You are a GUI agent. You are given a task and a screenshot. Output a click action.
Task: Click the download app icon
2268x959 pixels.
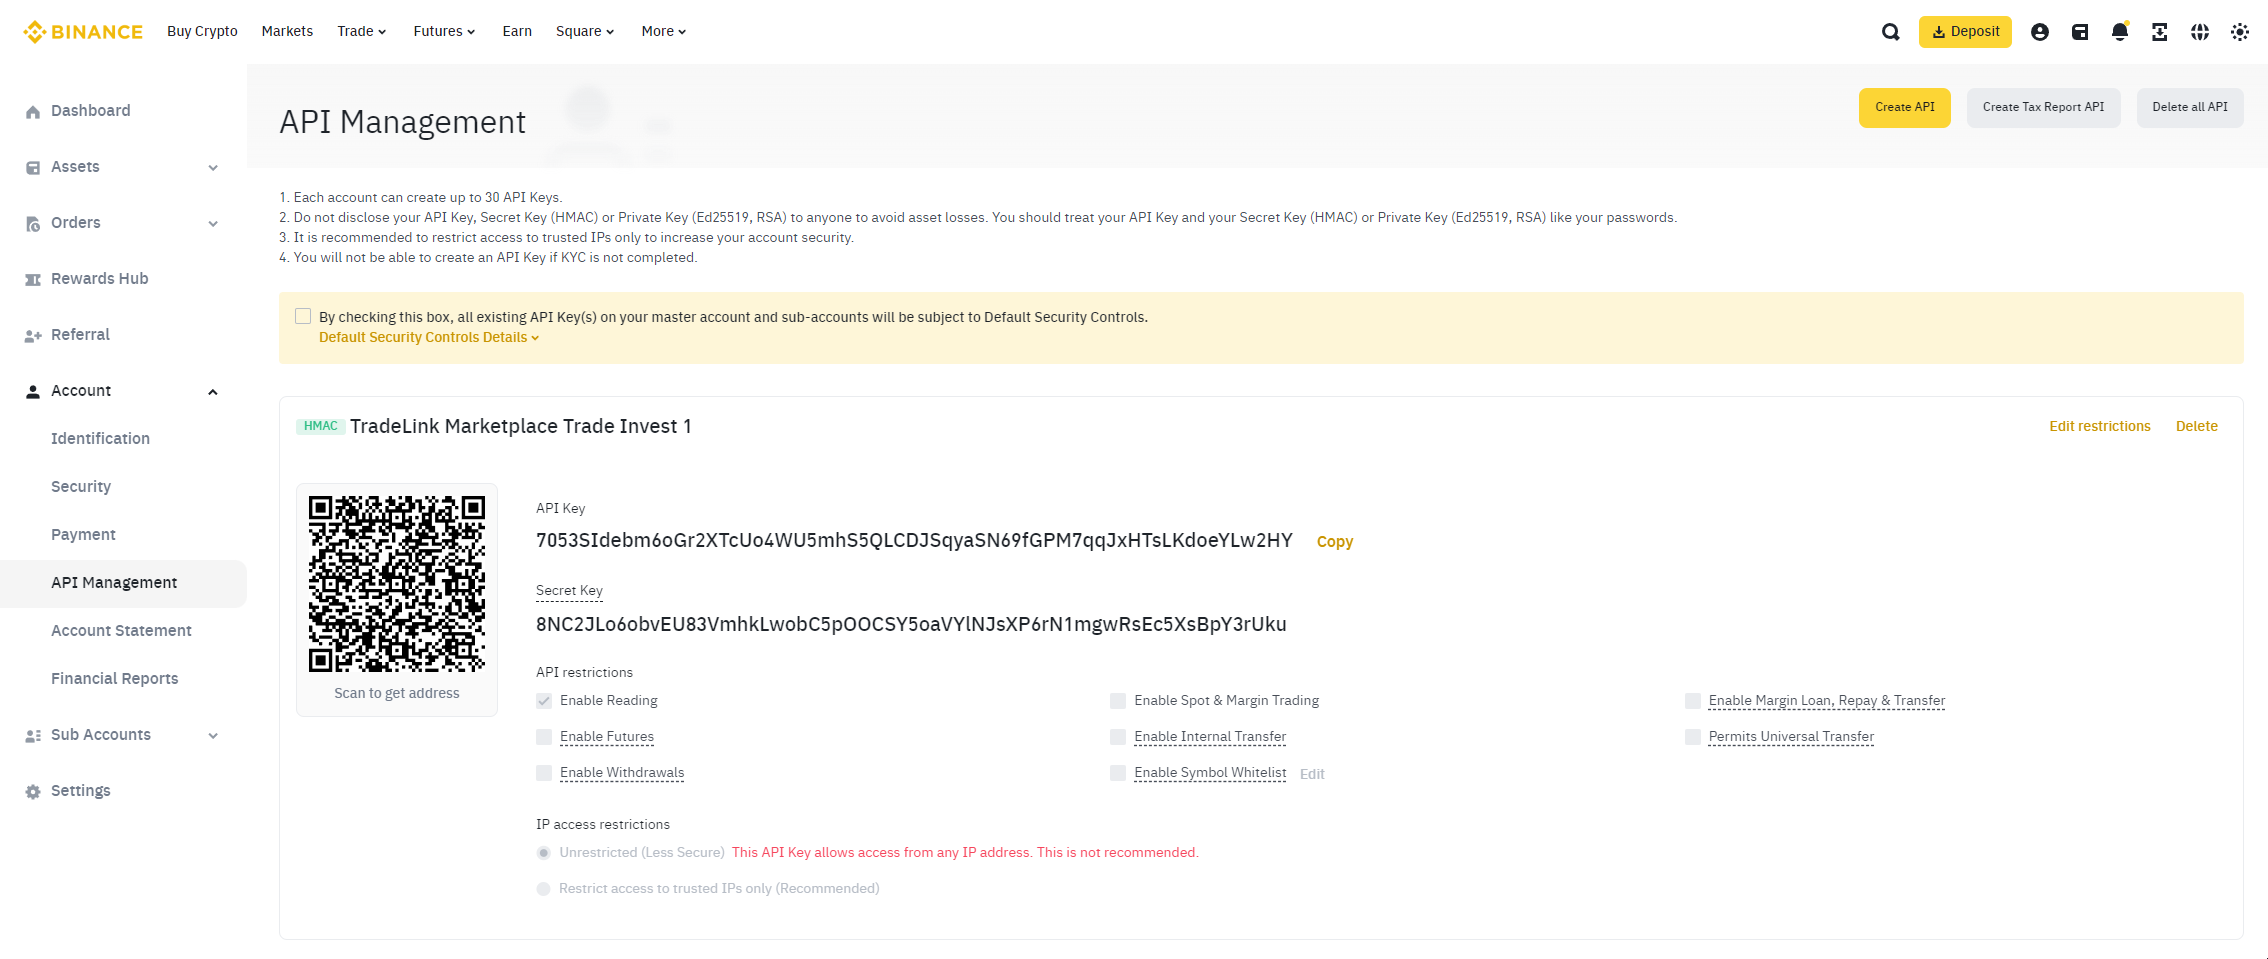[x=2160, y=32]
